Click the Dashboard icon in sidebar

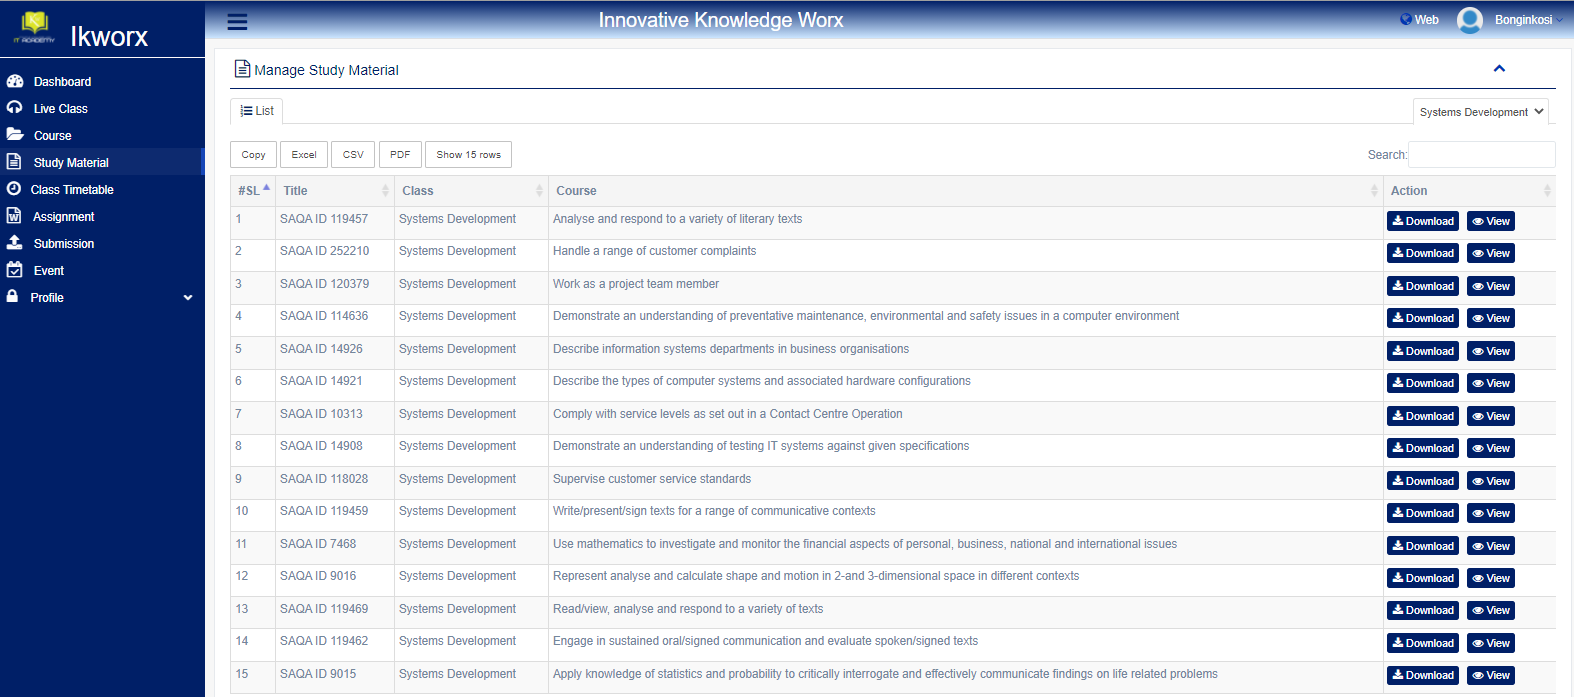coord(15,81)
